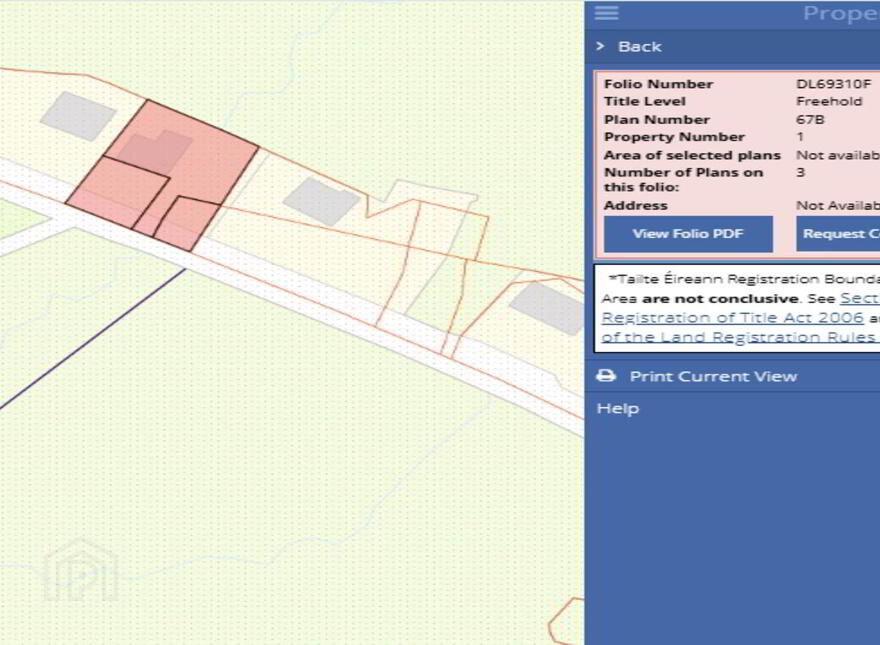Click the Address label
This screenshot has width=880, height=645.
click(x=635, y=205)
